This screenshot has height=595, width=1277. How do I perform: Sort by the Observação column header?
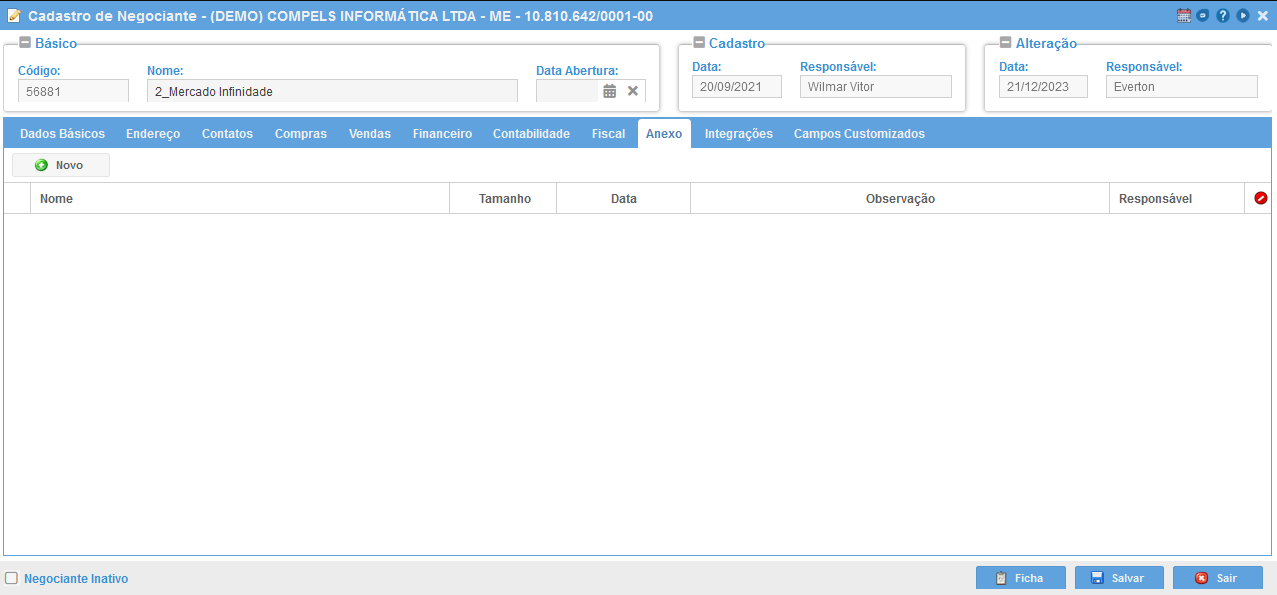click(900, 199)
